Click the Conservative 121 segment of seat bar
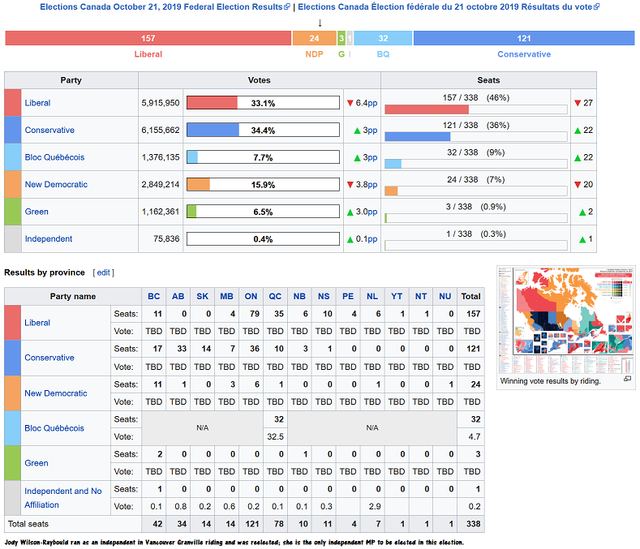 click(524, 38)
